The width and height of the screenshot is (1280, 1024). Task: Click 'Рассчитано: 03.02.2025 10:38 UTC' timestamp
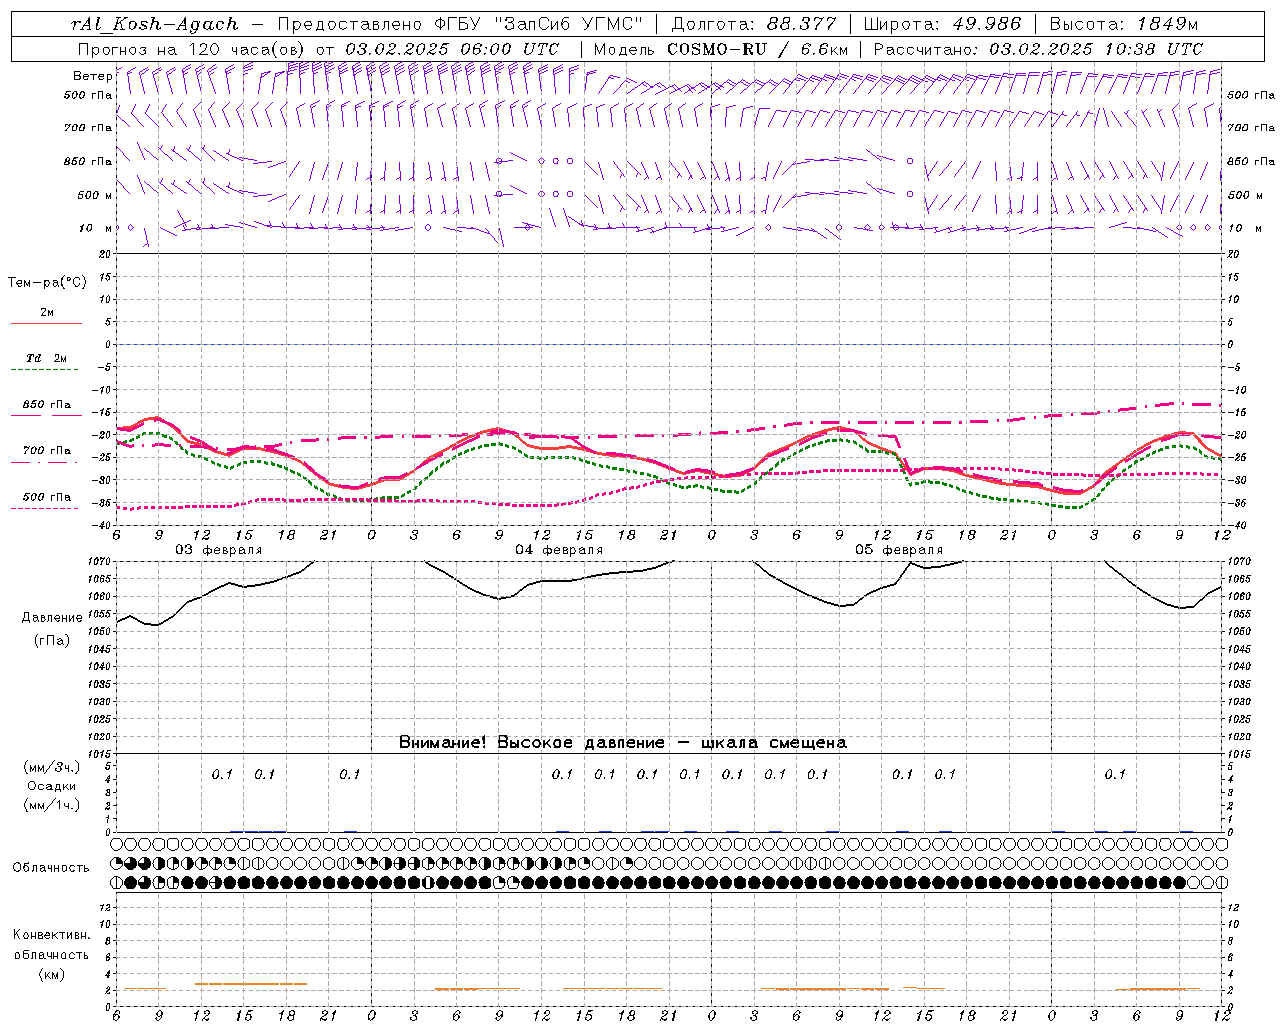[x=1038, y=49]
